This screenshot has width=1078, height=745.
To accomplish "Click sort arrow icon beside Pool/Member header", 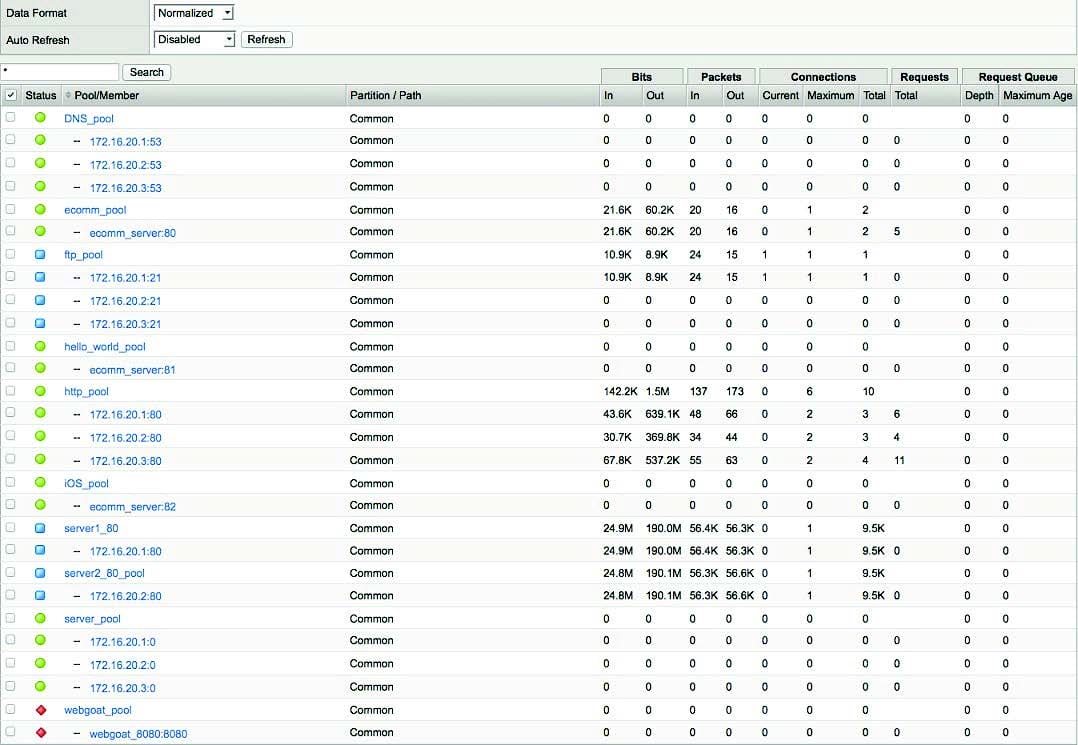I will coord(68,96).
